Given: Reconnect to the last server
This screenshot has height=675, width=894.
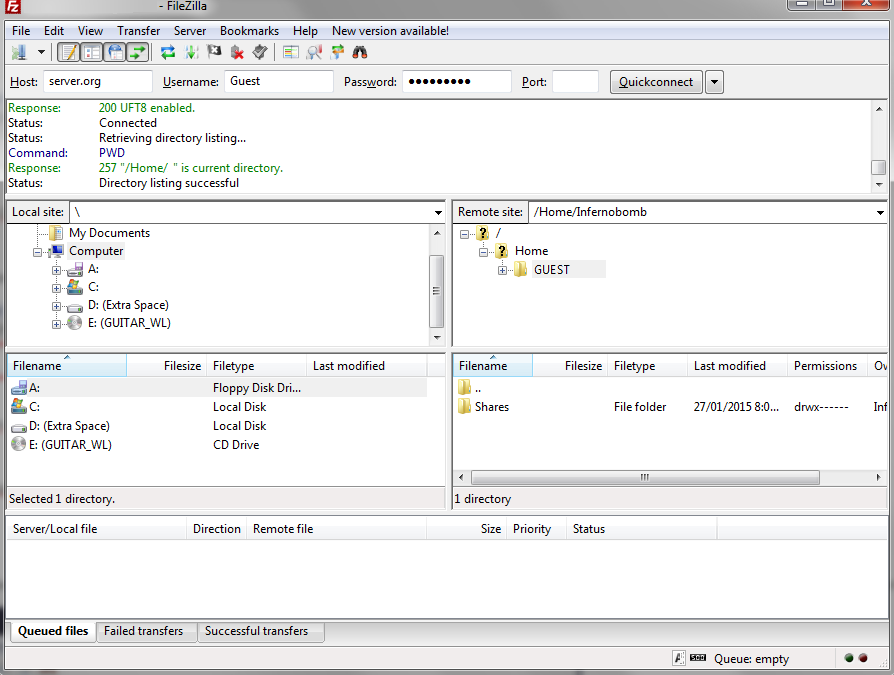Looking at the screenshot, I should pyautogui.click(x=259, y=52).
